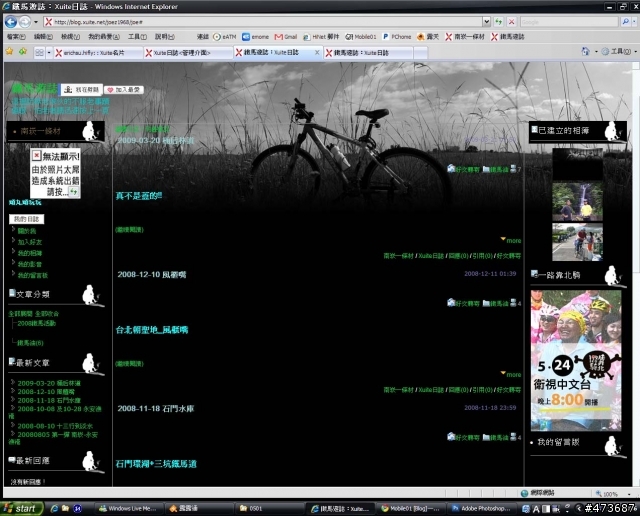Open the command bar 工具 dropdown
This screenshot has height=516, width=640.
pyautogui.click(x=619, y=51)
